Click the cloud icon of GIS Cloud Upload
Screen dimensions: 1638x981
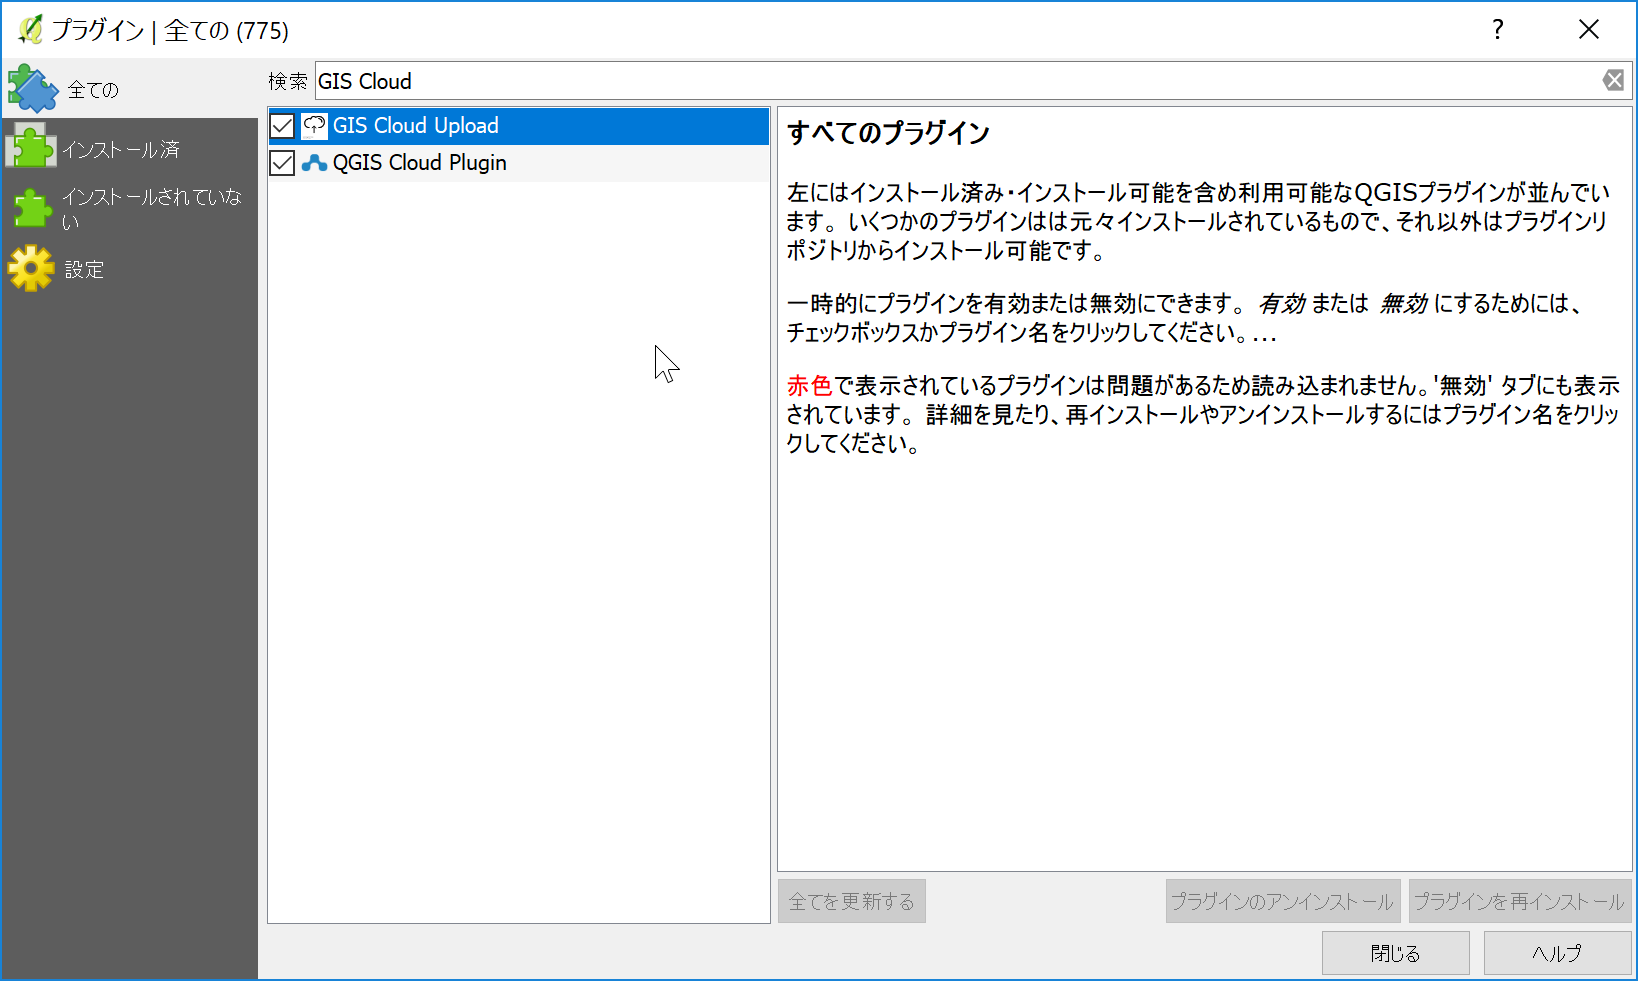[314, 126]
